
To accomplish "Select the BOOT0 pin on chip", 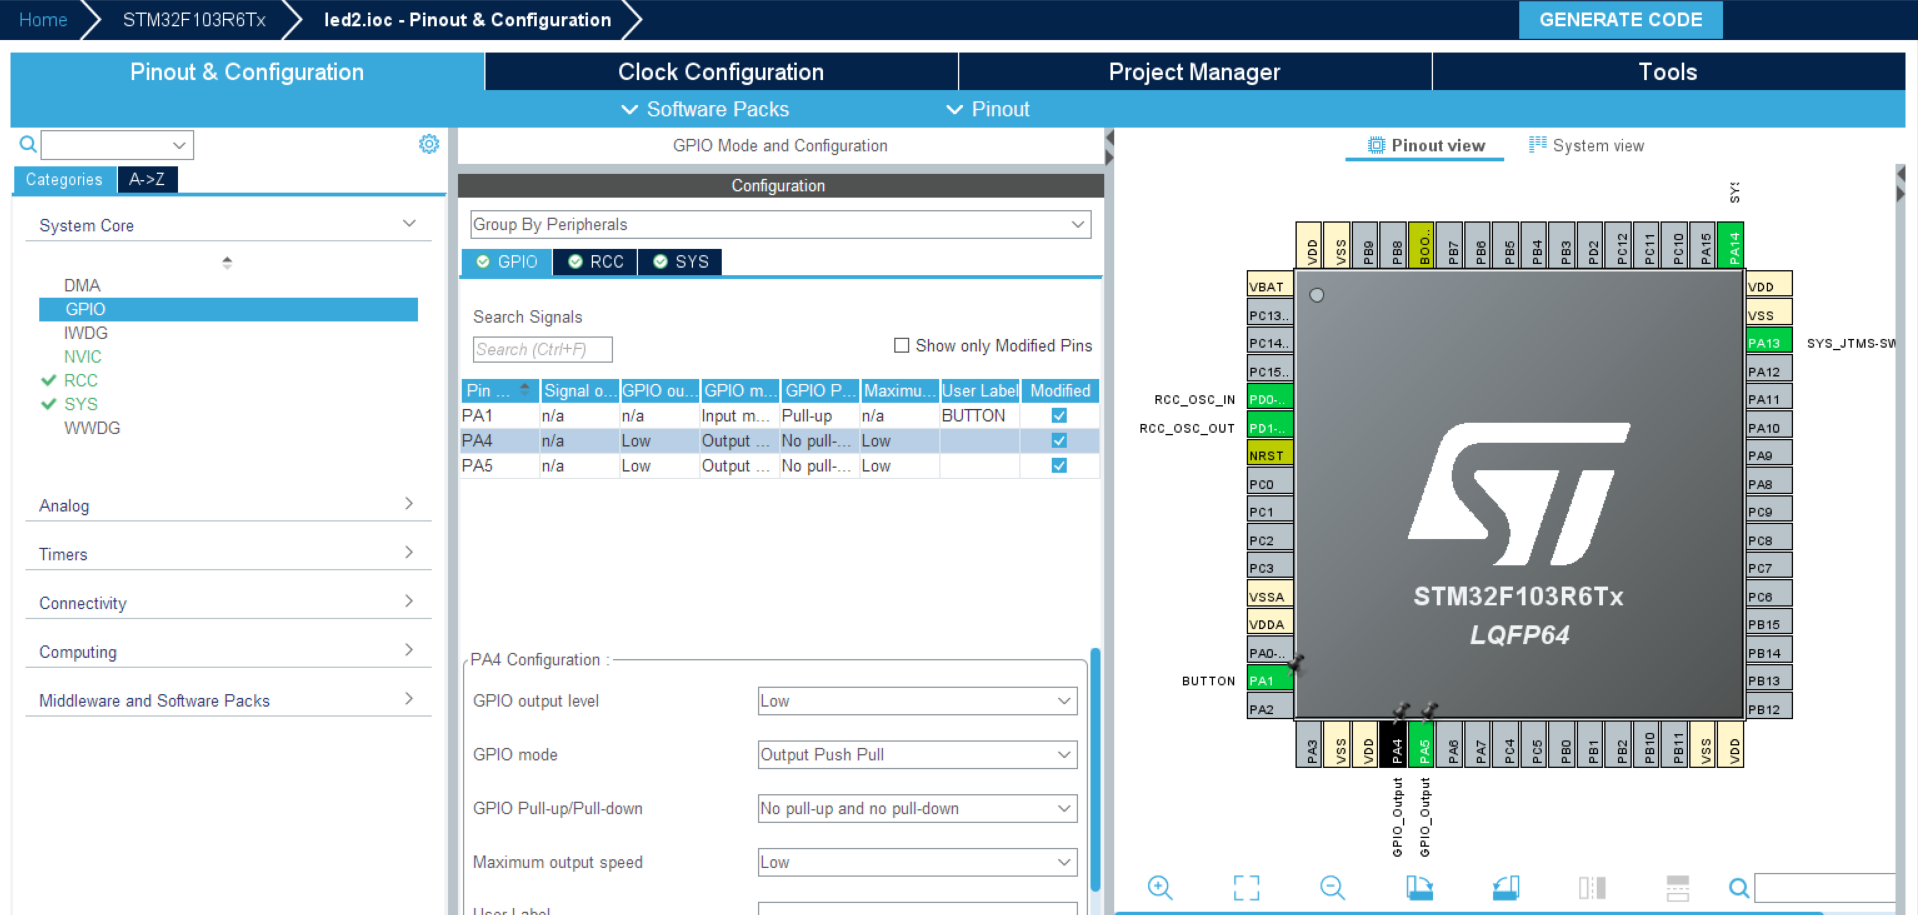I will [1421, 245].
